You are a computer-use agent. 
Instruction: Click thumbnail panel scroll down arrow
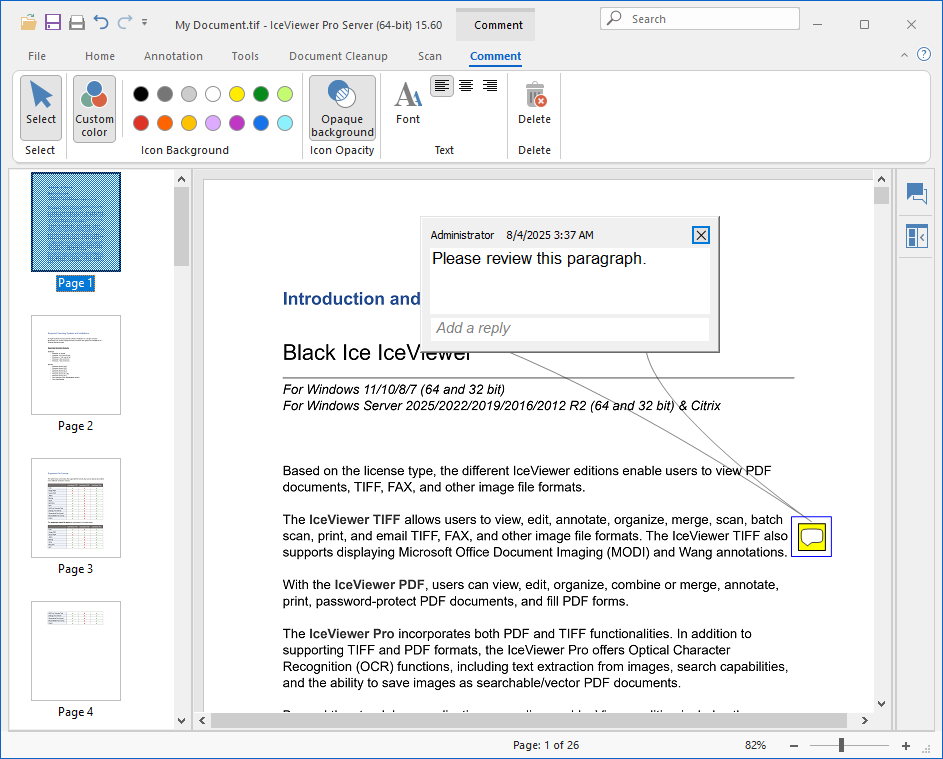coord(182,721)
